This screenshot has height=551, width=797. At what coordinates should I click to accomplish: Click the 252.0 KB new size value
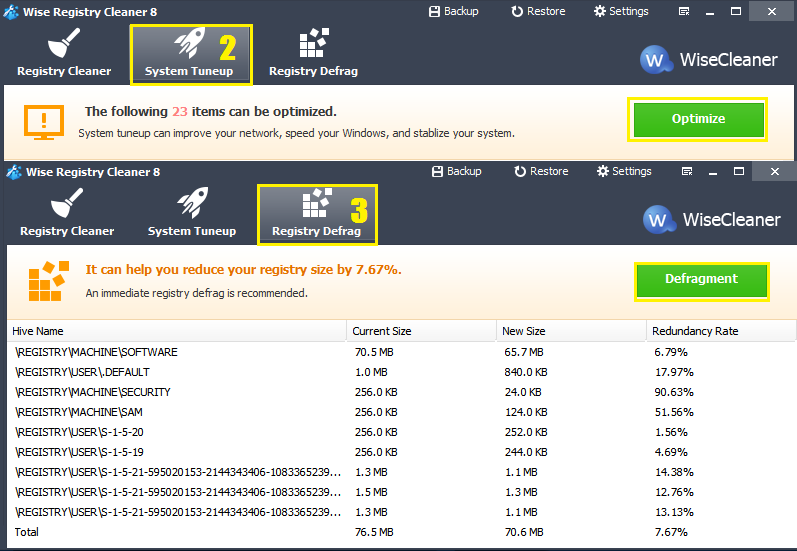coord(526,432)
